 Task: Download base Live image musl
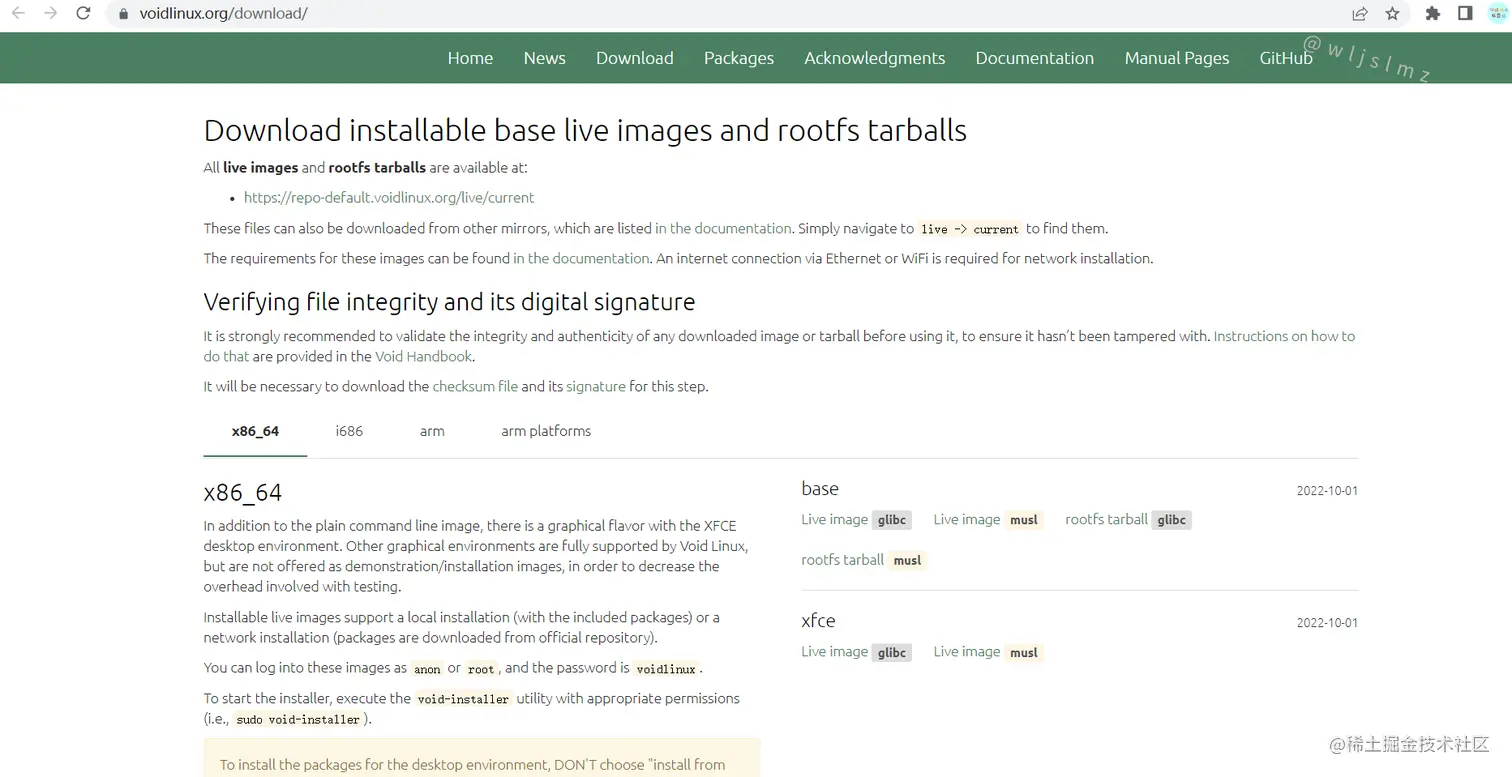(988, 520)
